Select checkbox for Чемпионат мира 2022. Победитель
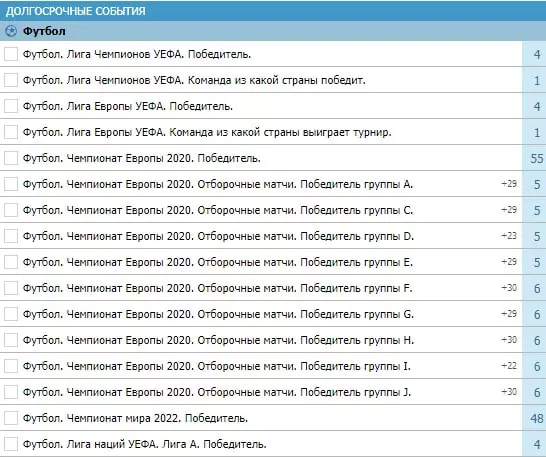 pos(11,418)
